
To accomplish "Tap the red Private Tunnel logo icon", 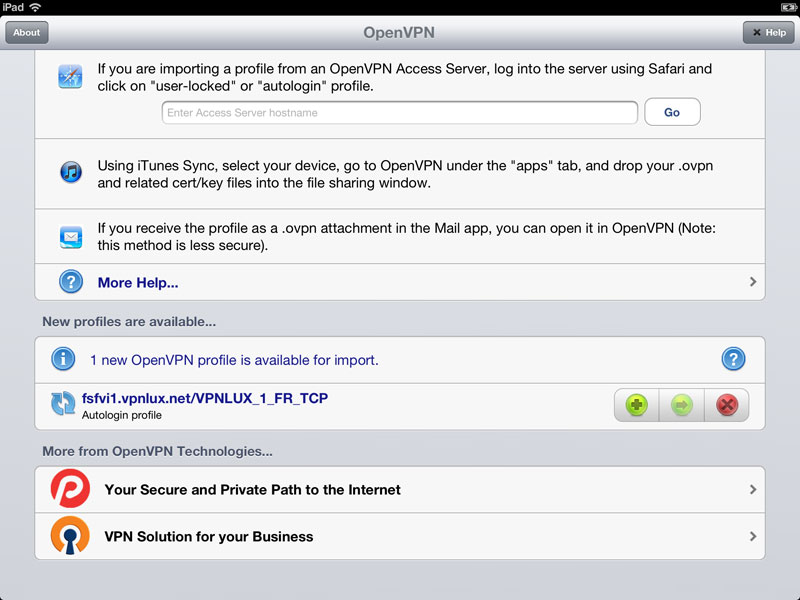I will [x=70, y=489].
